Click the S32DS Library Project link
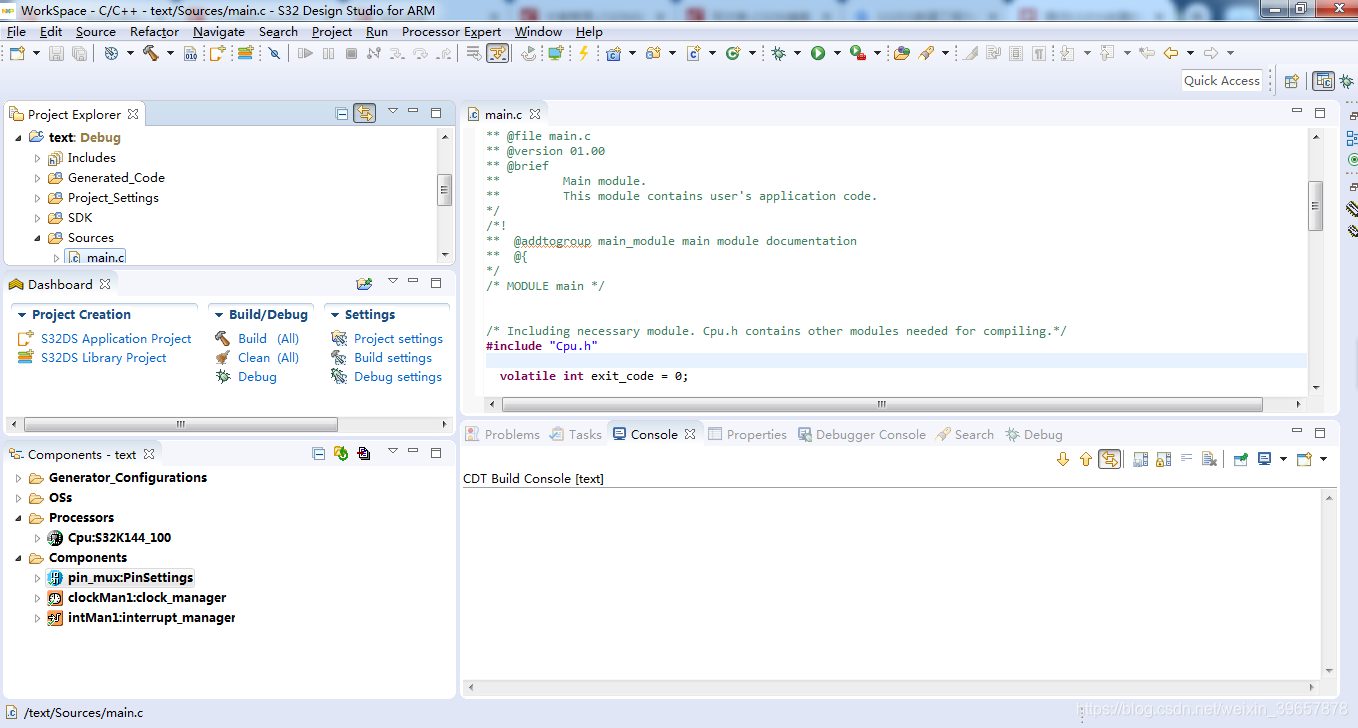 click(x=104, y=358)
